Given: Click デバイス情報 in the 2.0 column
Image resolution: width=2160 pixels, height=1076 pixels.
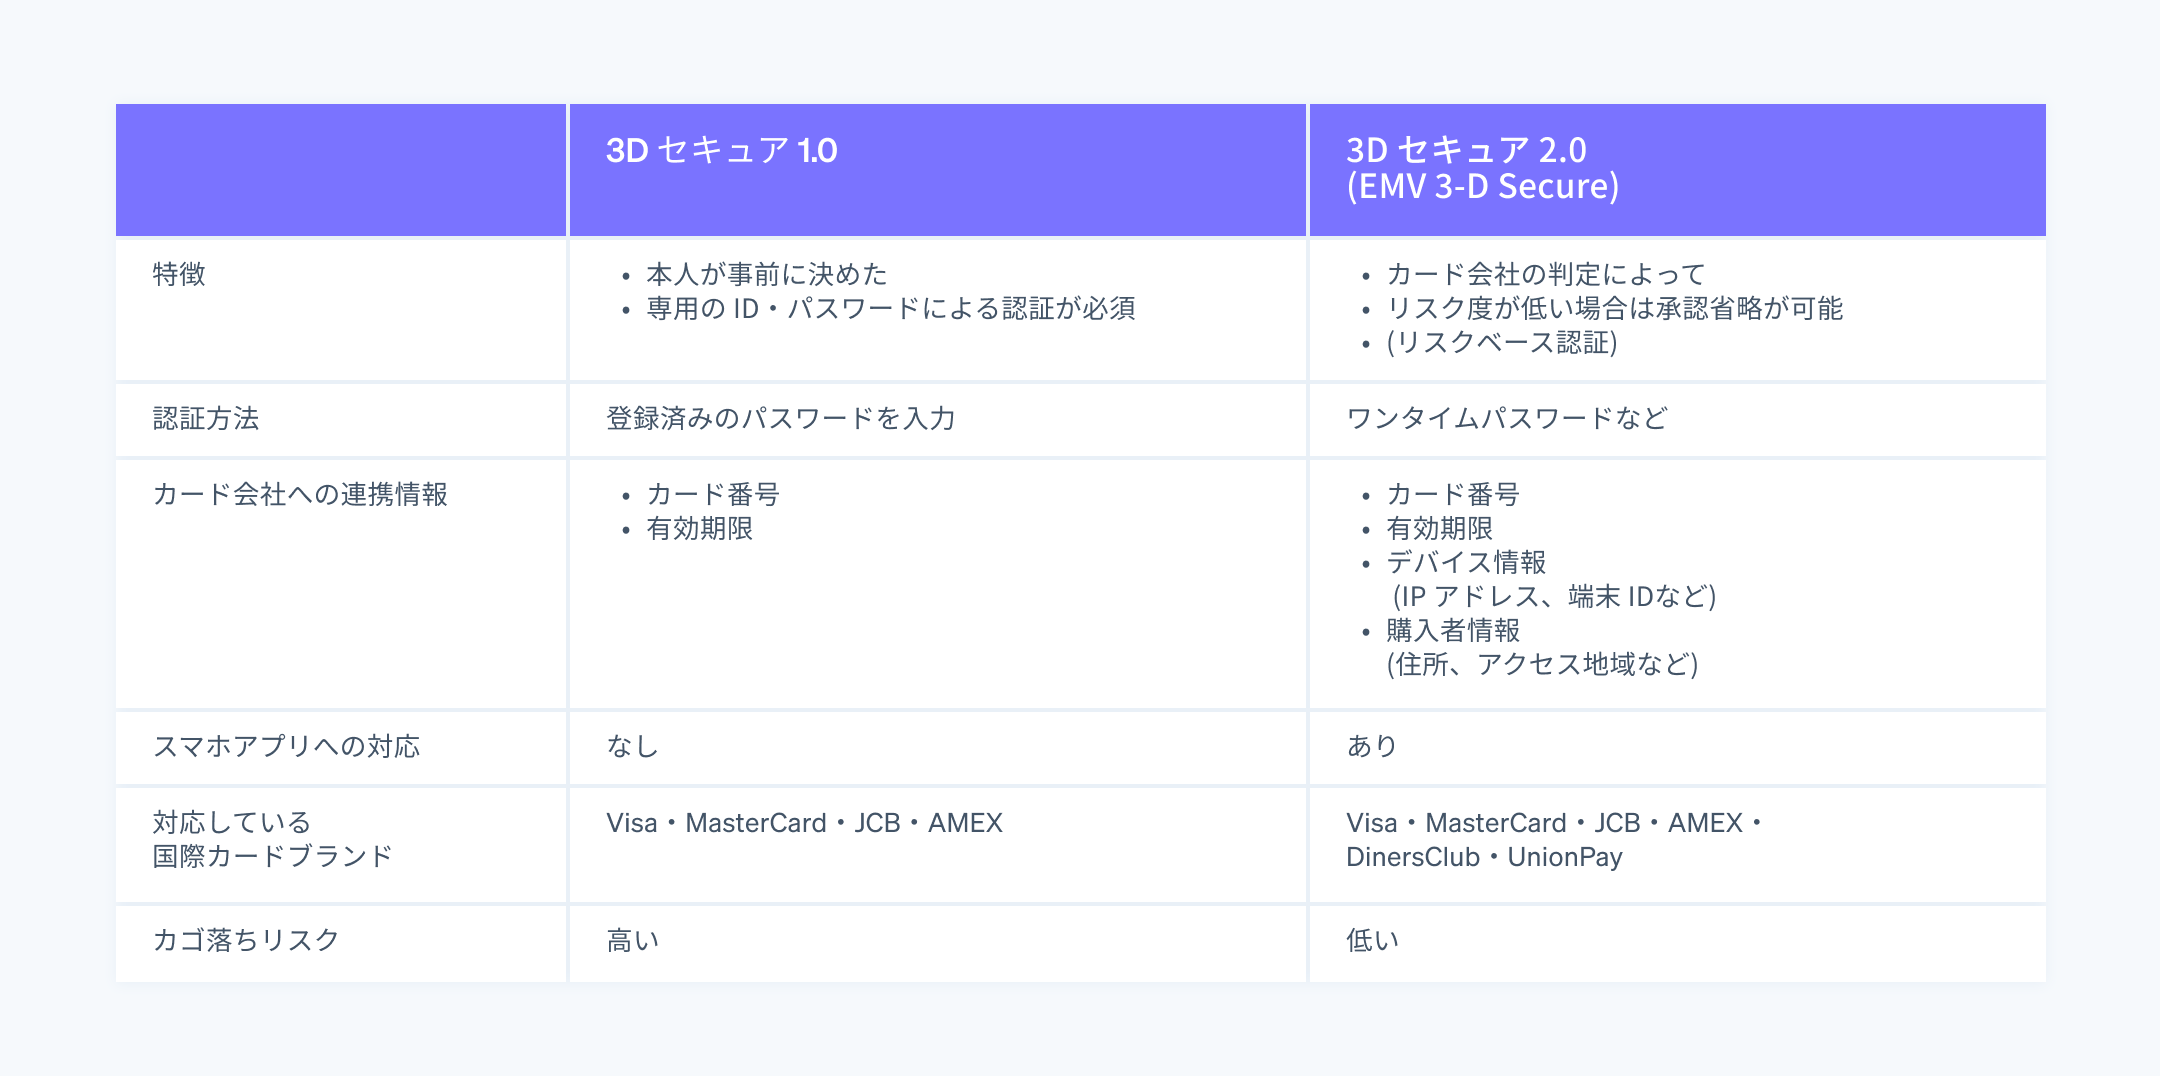Looking at the screenshot, I should click(1466, 562).
